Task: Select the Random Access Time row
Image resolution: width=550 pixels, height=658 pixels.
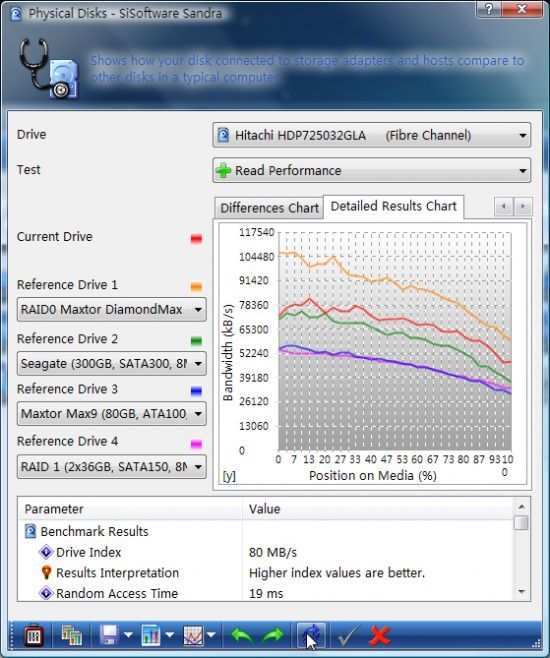Action: [266, 593]
